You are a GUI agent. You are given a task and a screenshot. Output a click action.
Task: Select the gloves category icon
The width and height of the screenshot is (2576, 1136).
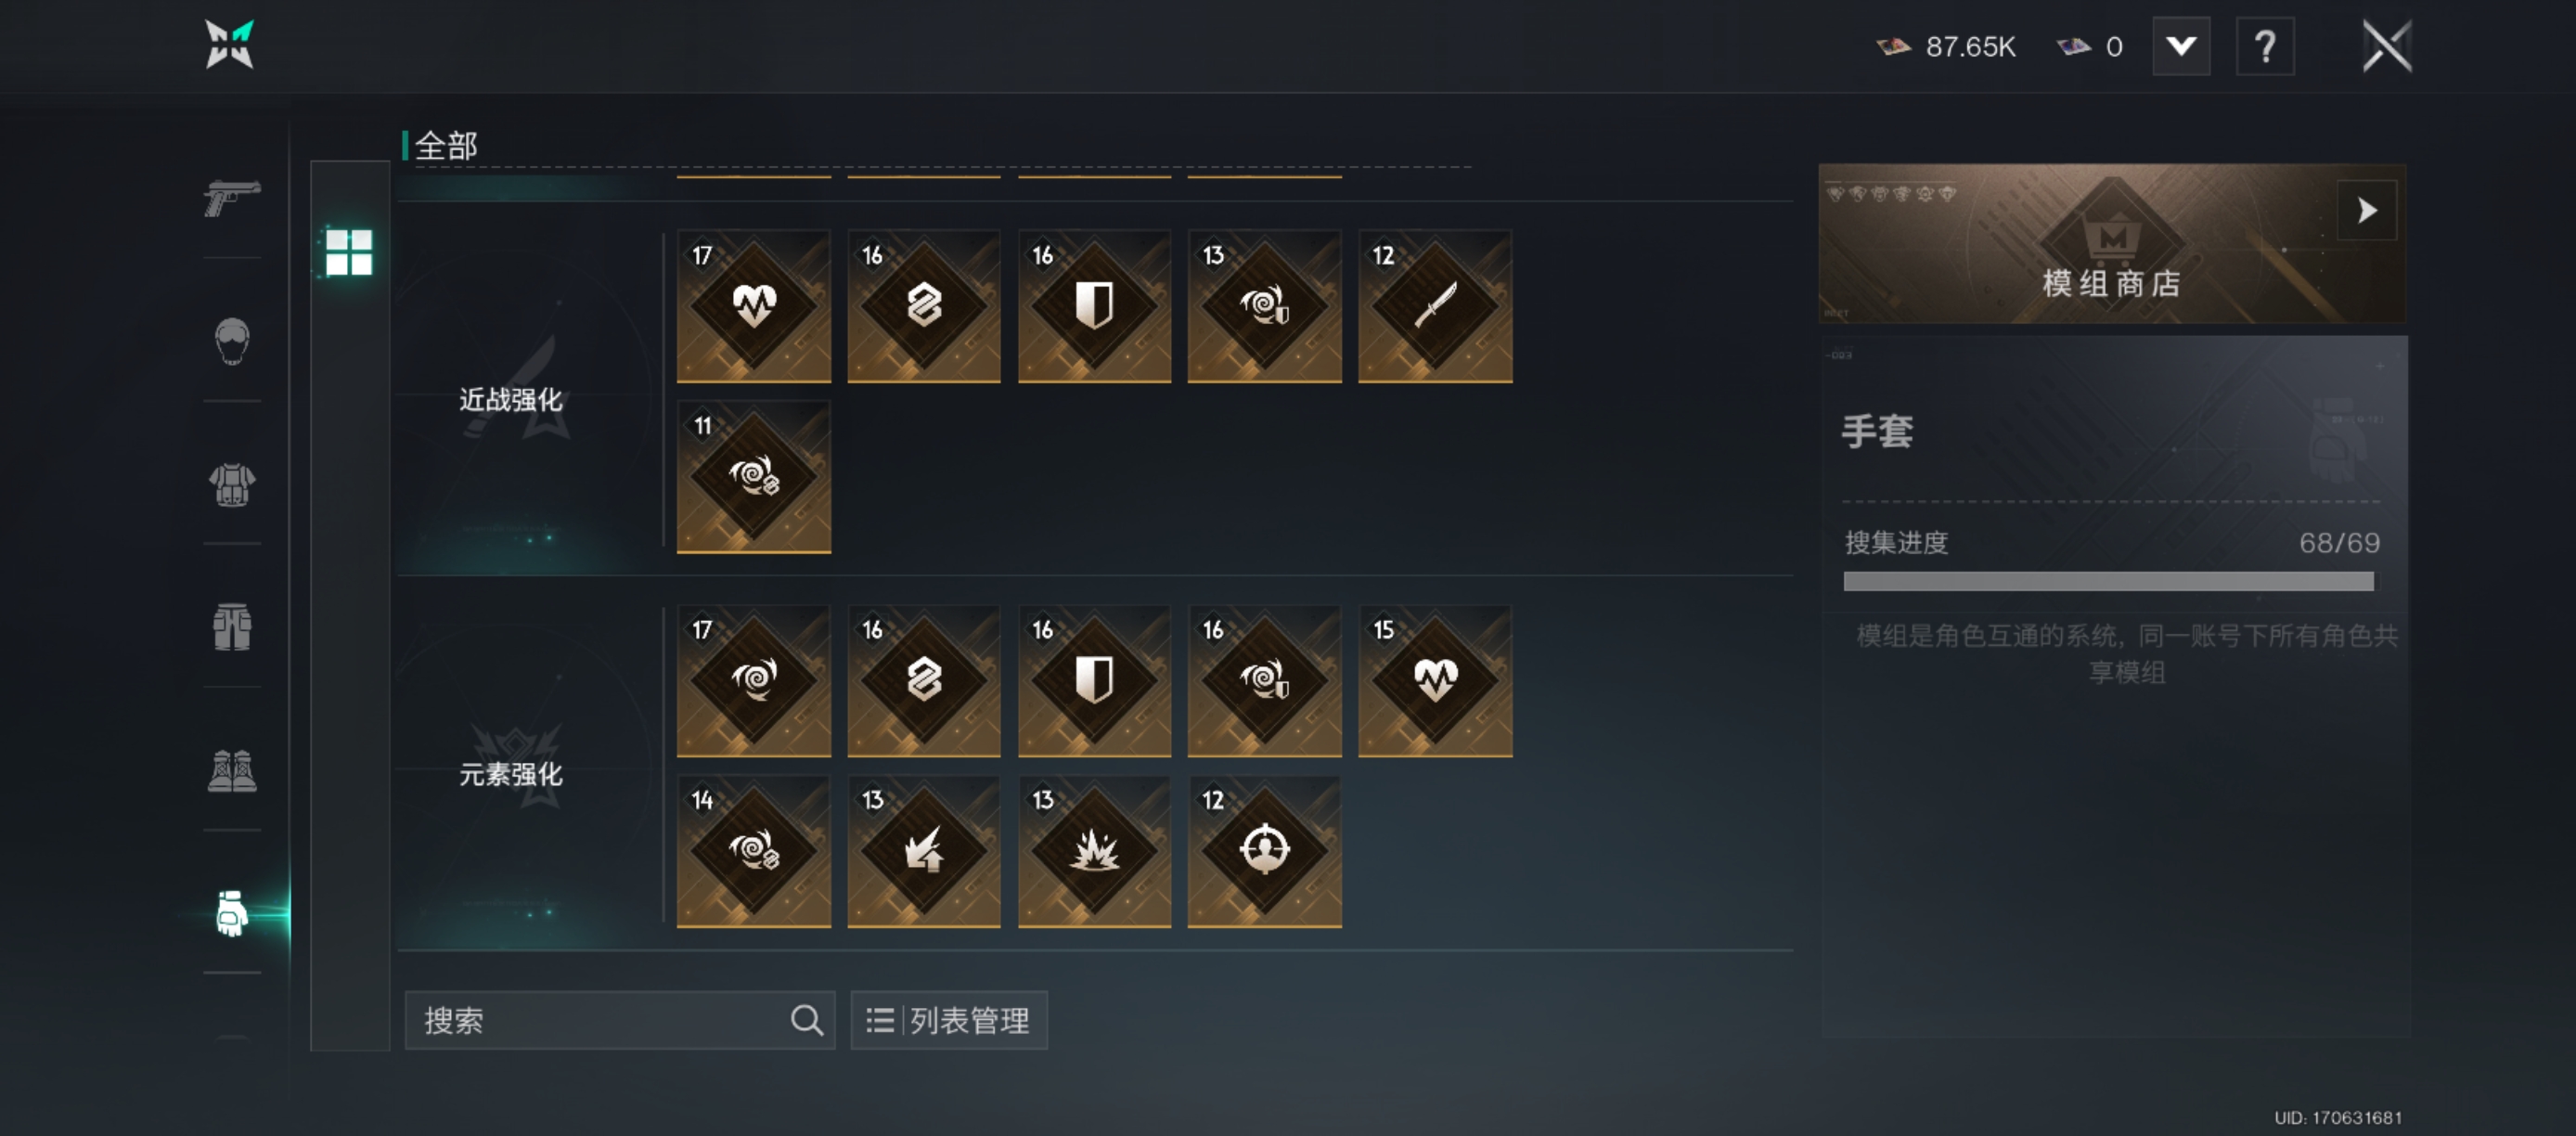point(232,913)
